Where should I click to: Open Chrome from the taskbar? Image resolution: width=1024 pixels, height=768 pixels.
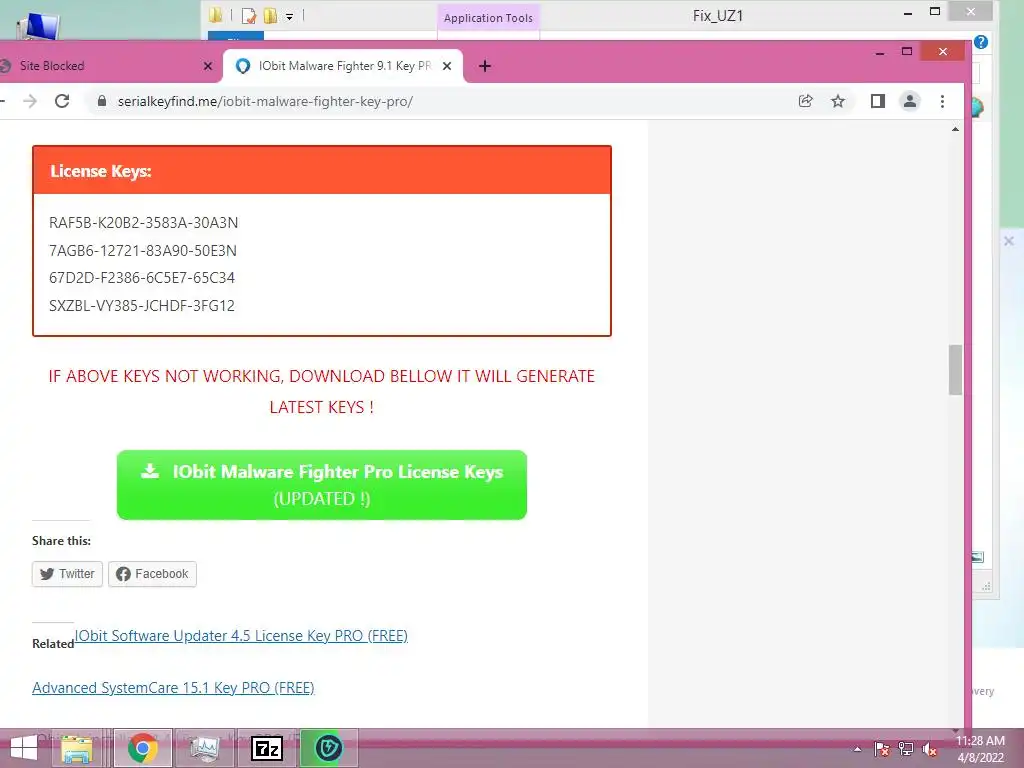(x=143, y=748)
